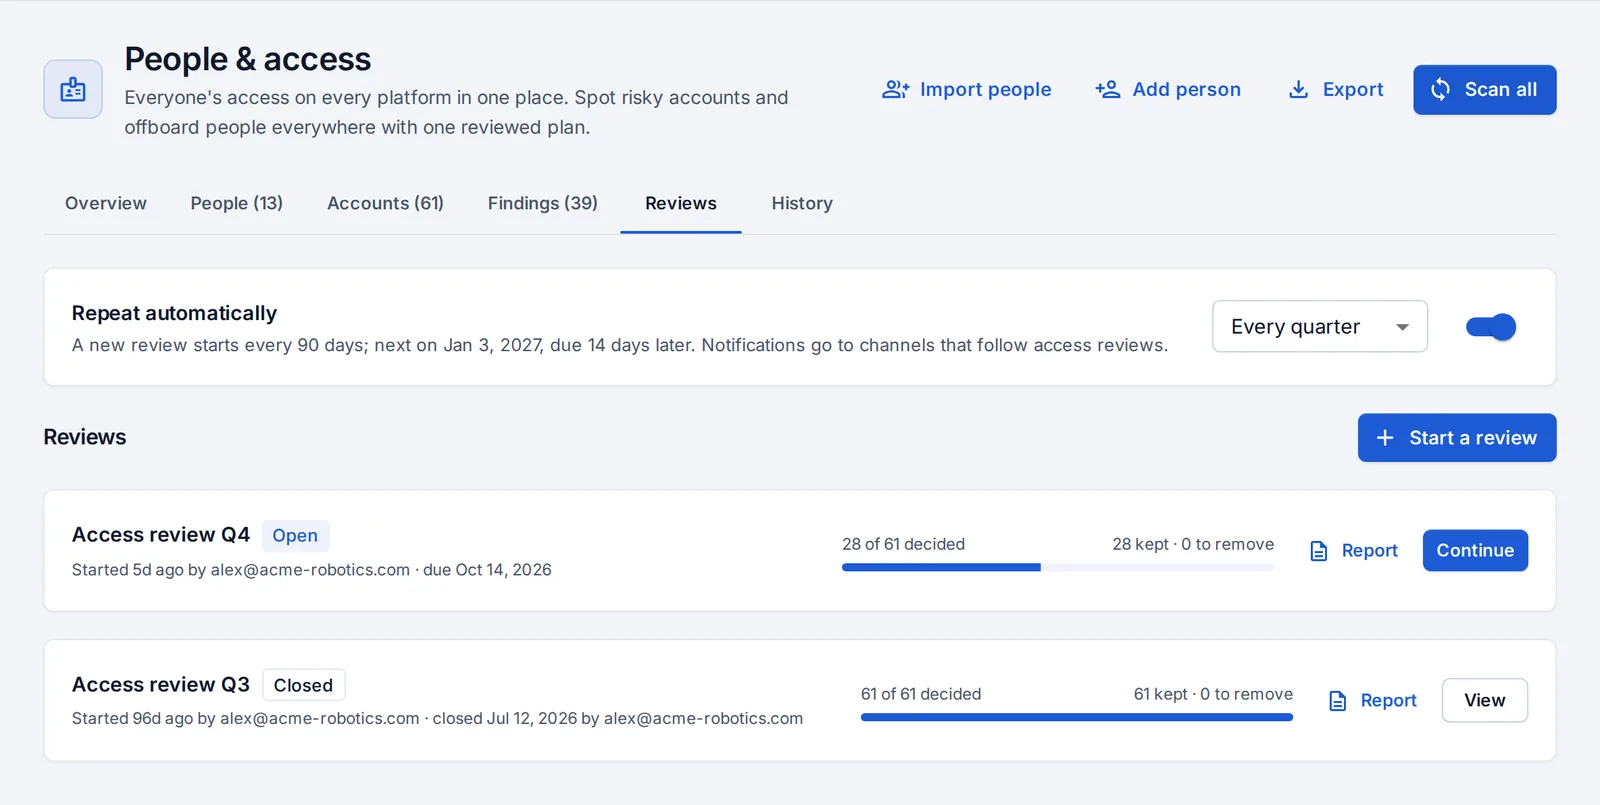Open the Report link for Access review Q3
This screenshot has width=1600, height=805.
pos(1373,701)
